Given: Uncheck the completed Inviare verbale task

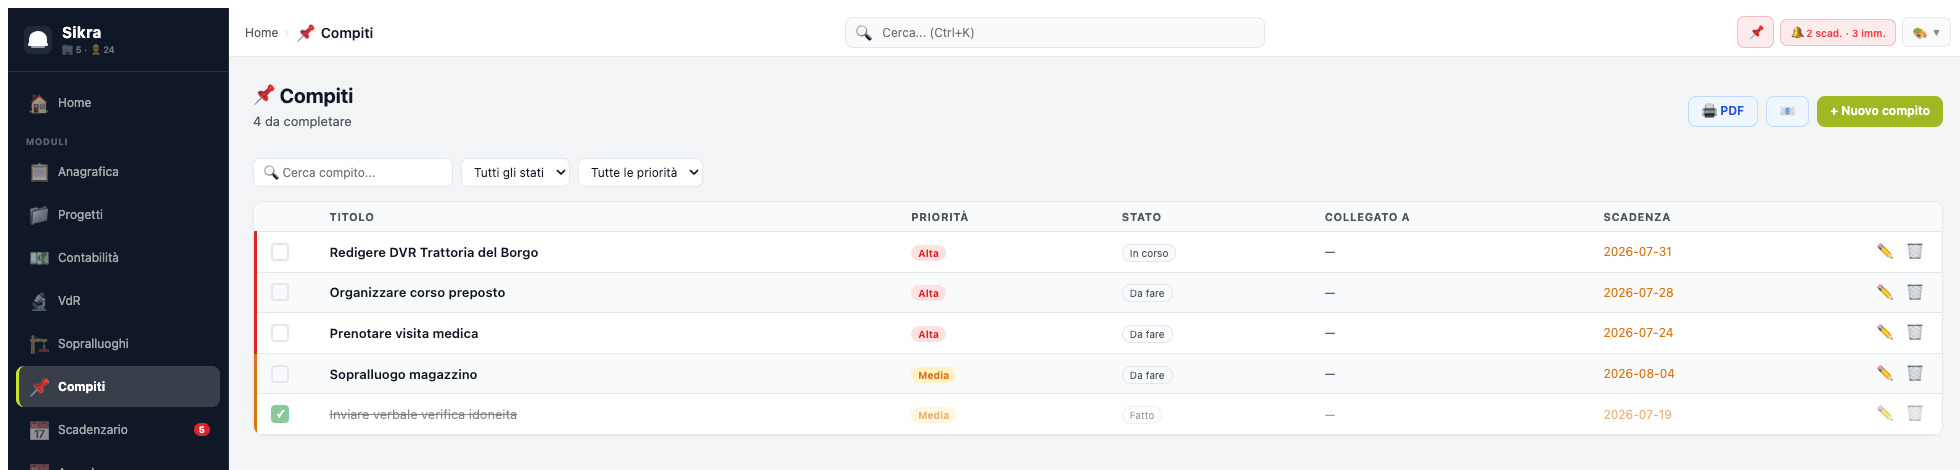Looking at the screenshot, I should click(280, 414).
